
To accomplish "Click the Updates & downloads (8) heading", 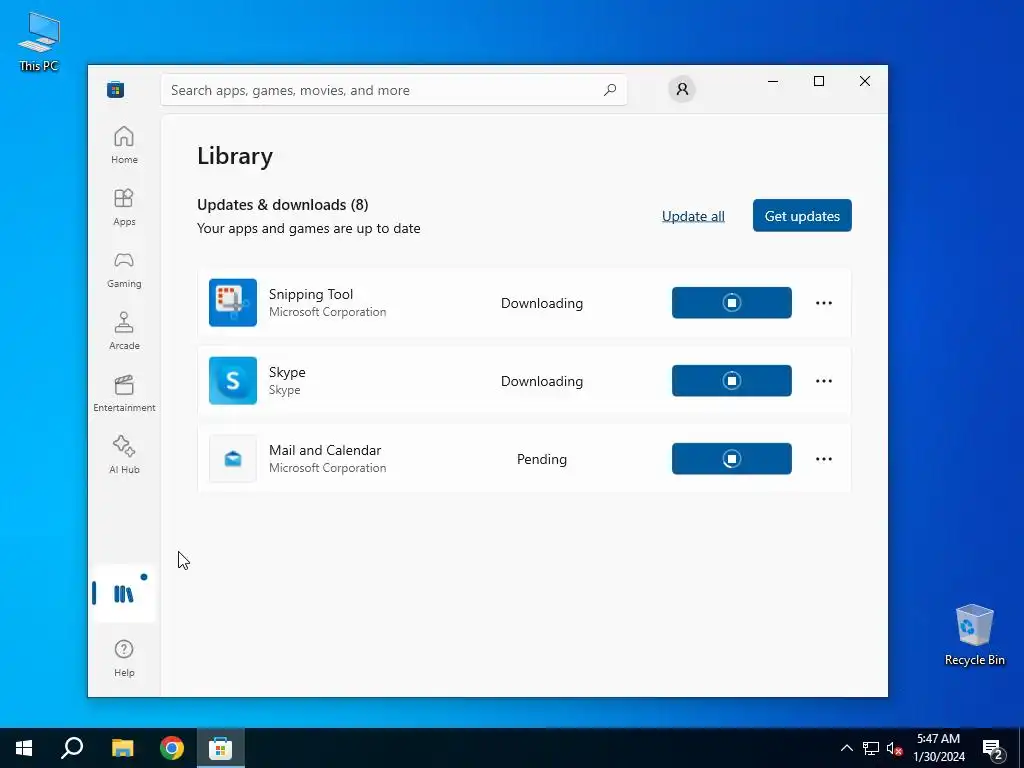I will [x=283, y=204].
